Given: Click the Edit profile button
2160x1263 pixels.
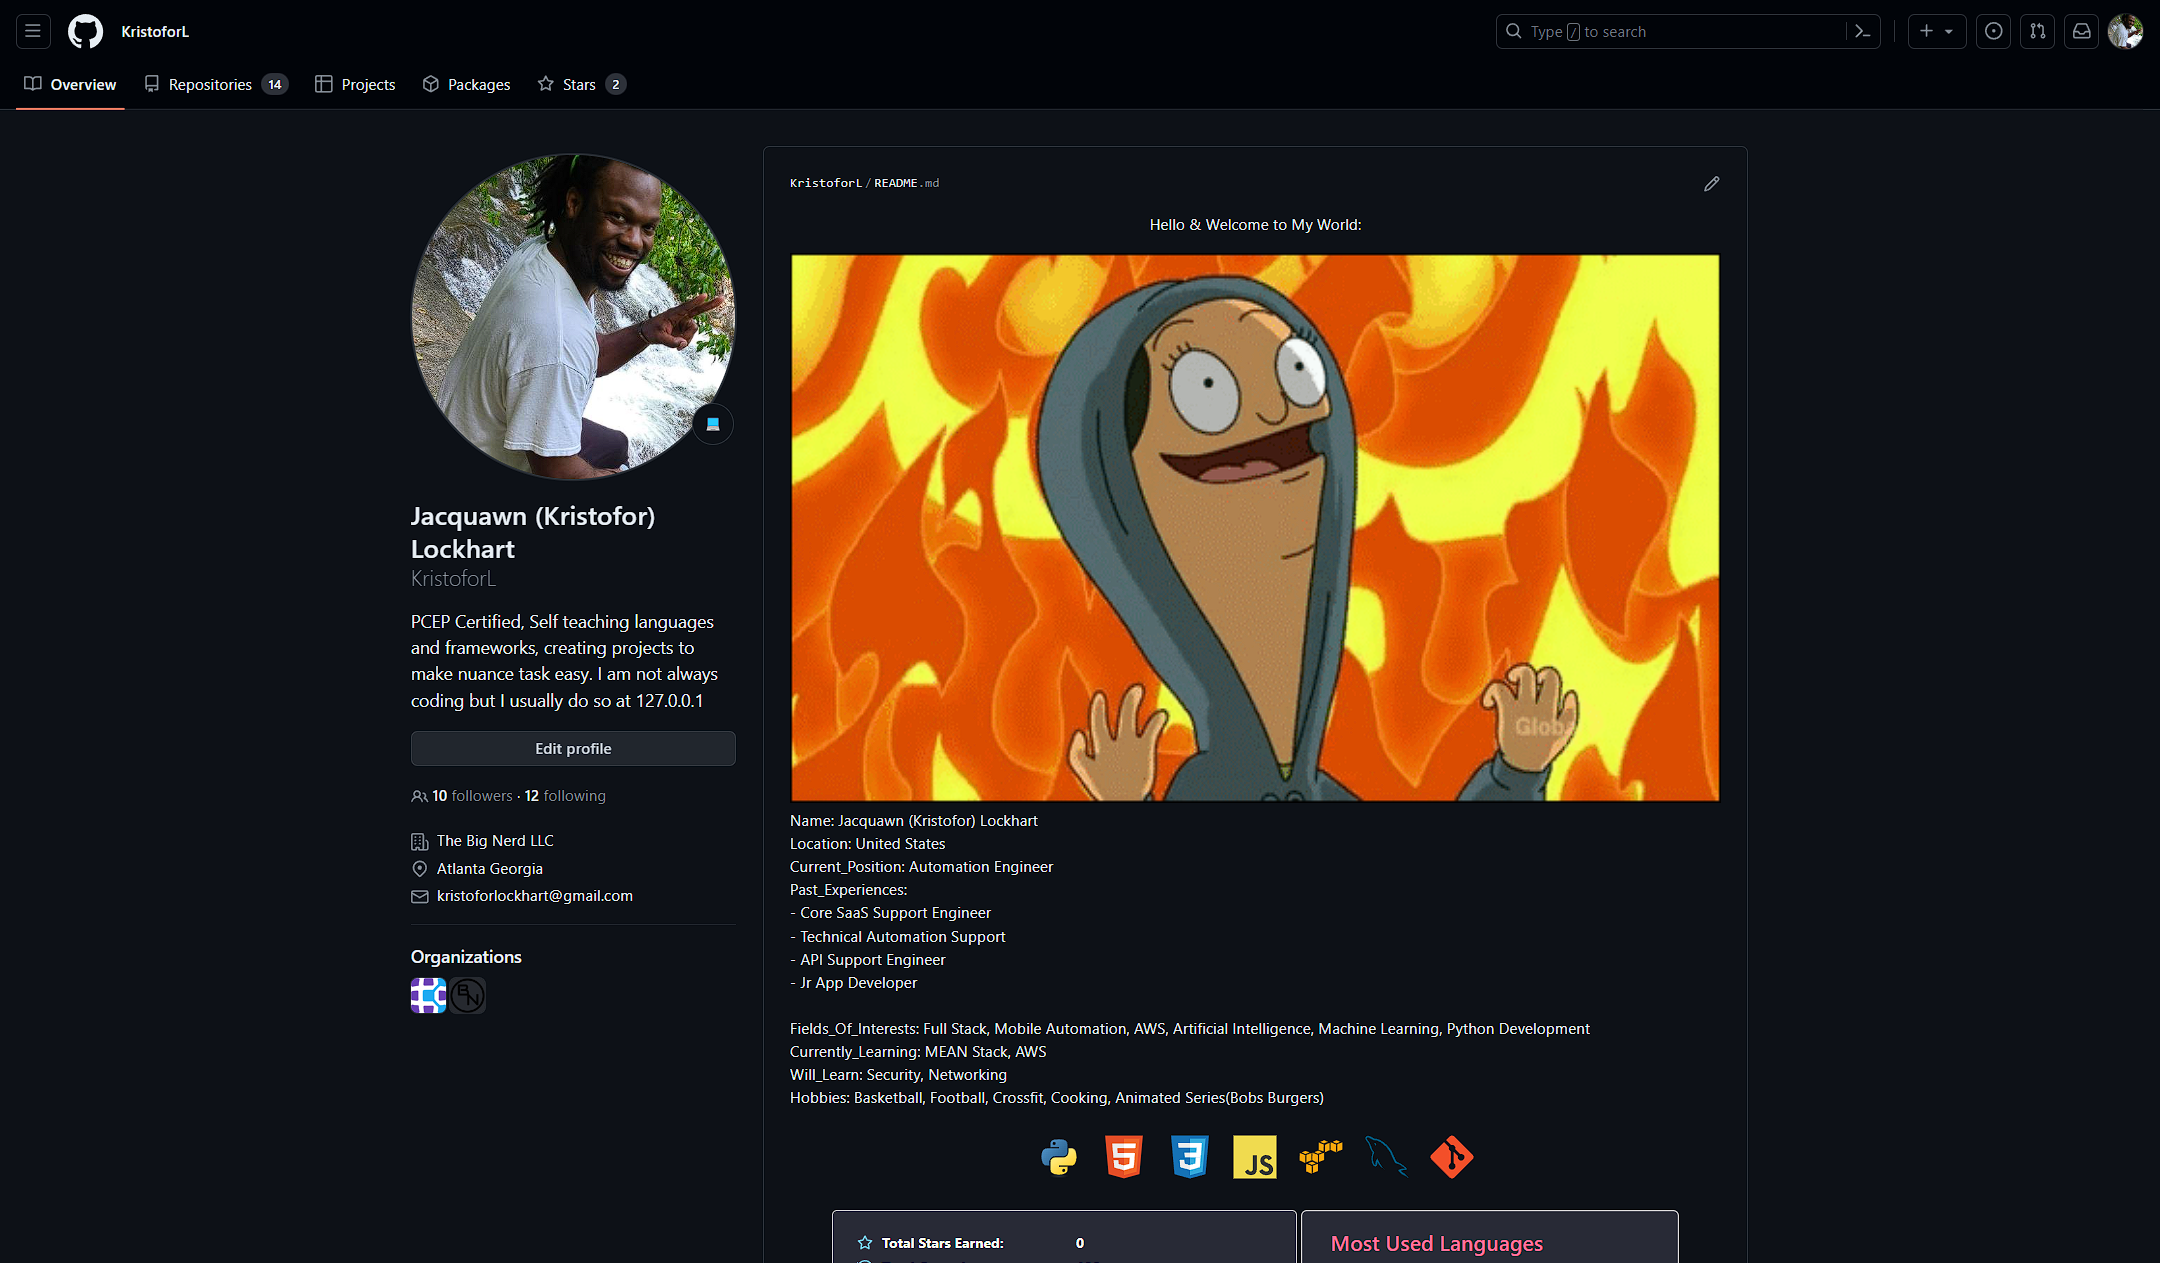Looking at the screenshot, I should (x=573, y=748).
